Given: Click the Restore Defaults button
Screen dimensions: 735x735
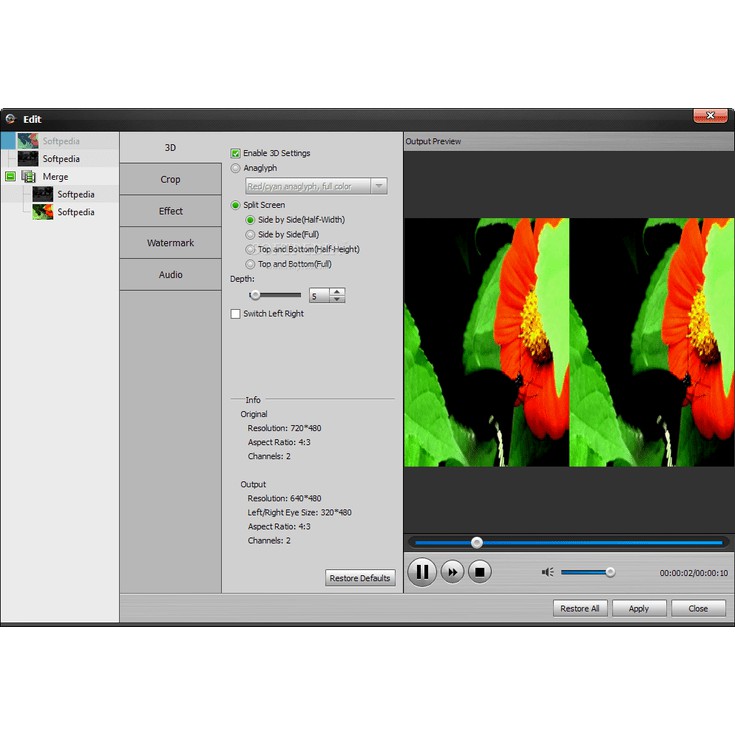Looking at the screenshot, I should (x=360, y=578).
